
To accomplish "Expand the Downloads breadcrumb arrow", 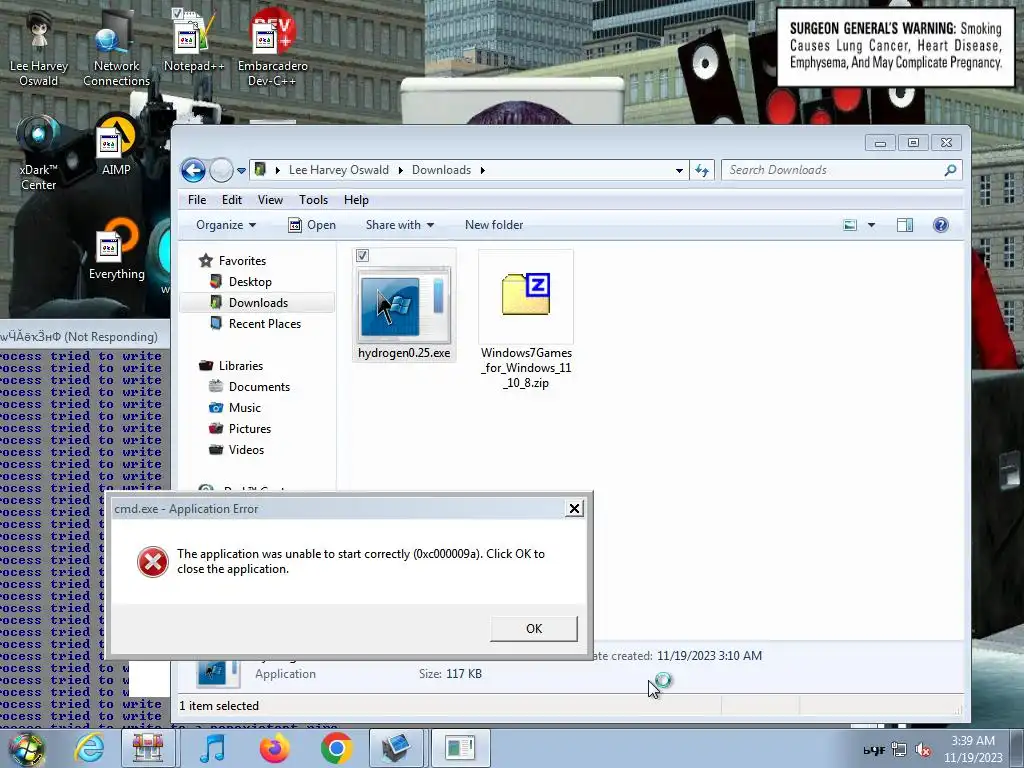I will point(483,170).
